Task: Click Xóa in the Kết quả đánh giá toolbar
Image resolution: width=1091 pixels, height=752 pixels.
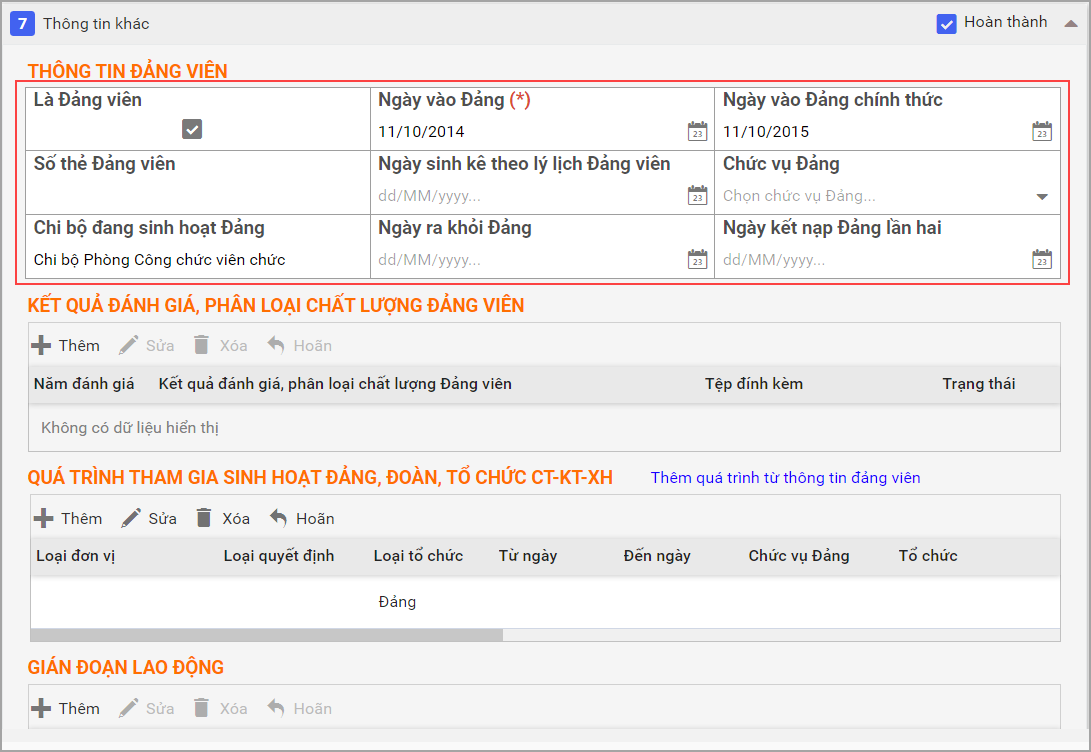Action: click(221, 345)
